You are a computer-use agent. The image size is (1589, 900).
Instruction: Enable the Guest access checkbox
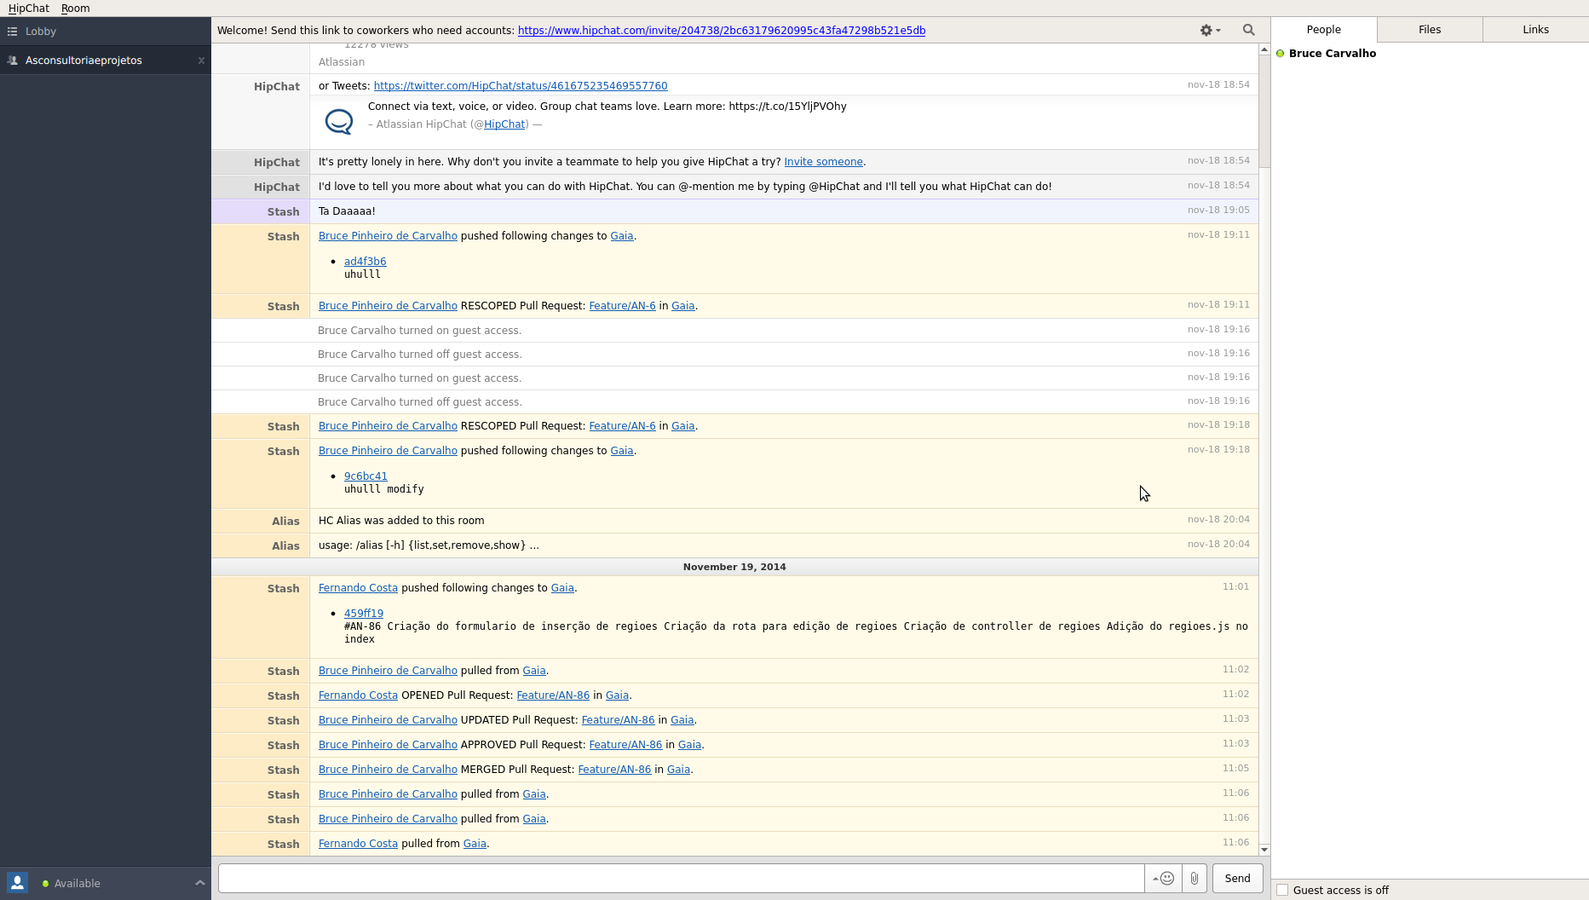click(1282, 890)
